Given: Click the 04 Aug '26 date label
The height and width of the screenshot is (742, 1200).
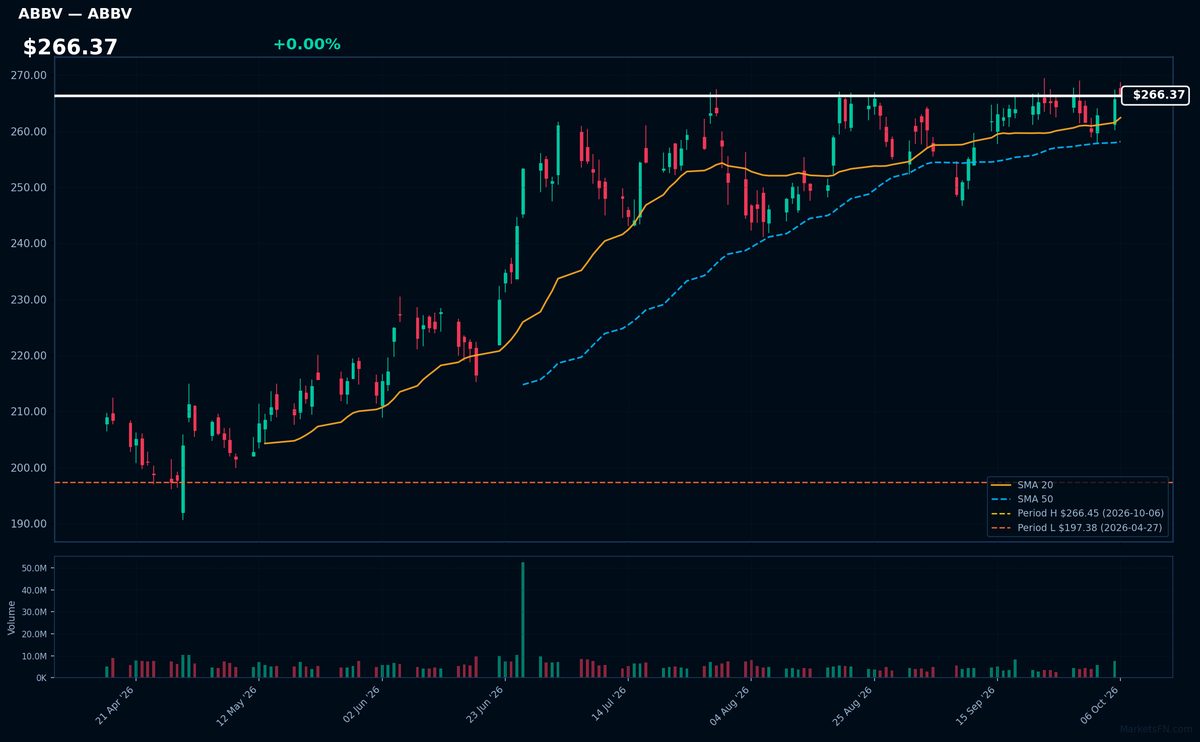Looking at the screenshot, I should (x=731, y=706).
